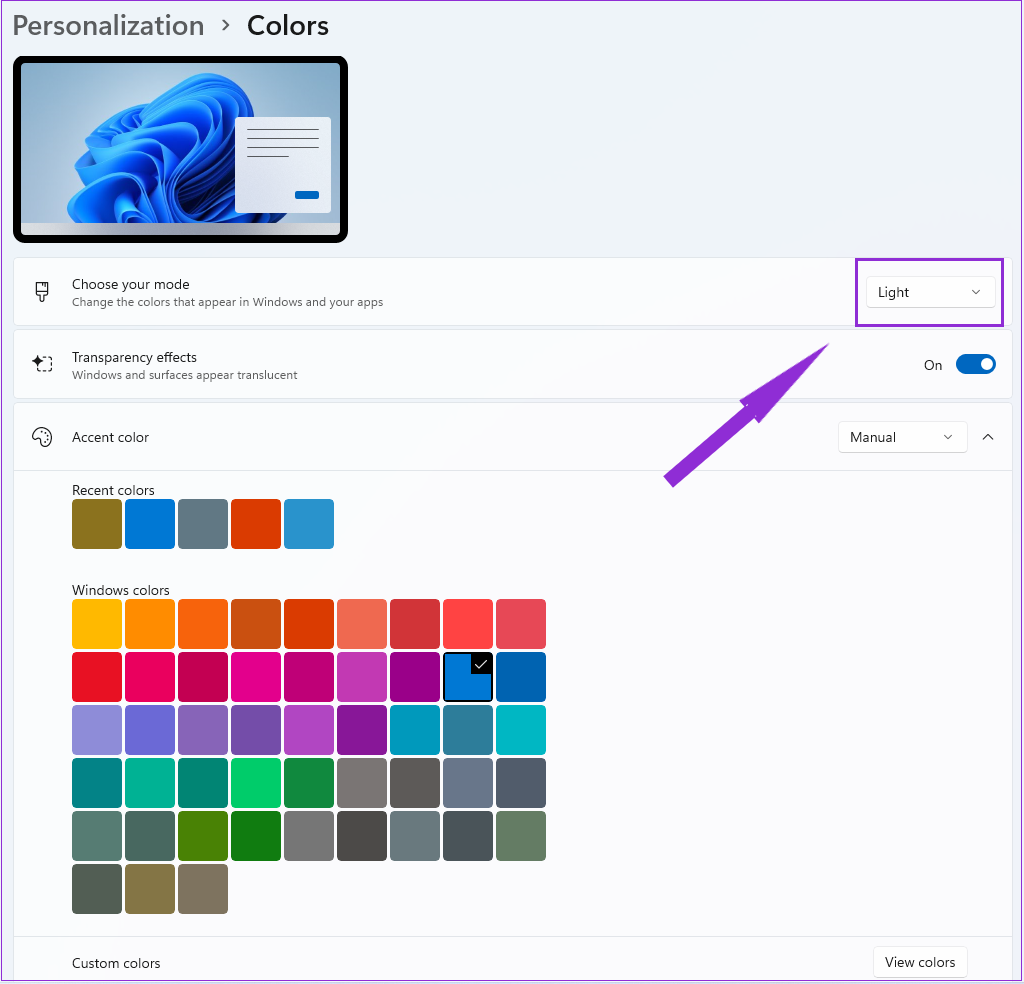Click the Transparency effects sparkle icon
The image size is (1024, 984).
coord(42,364)
